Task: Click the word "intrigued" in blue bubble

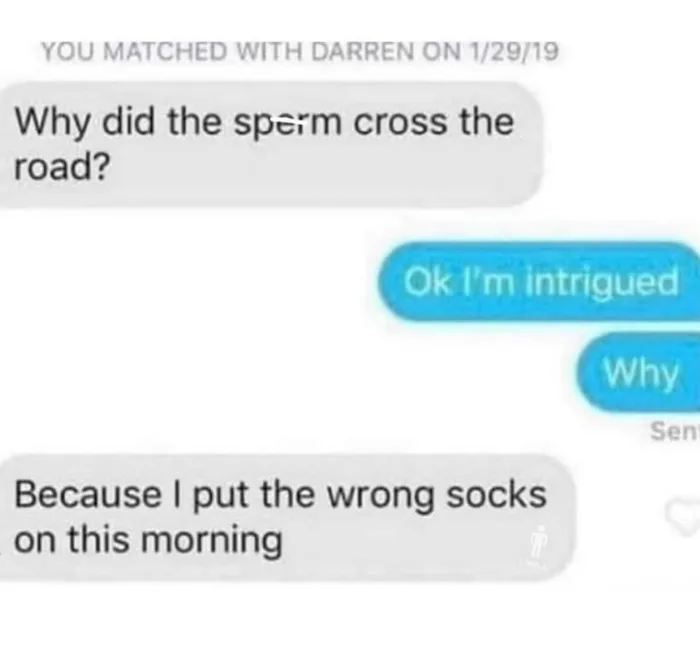Action: [602, 284]
